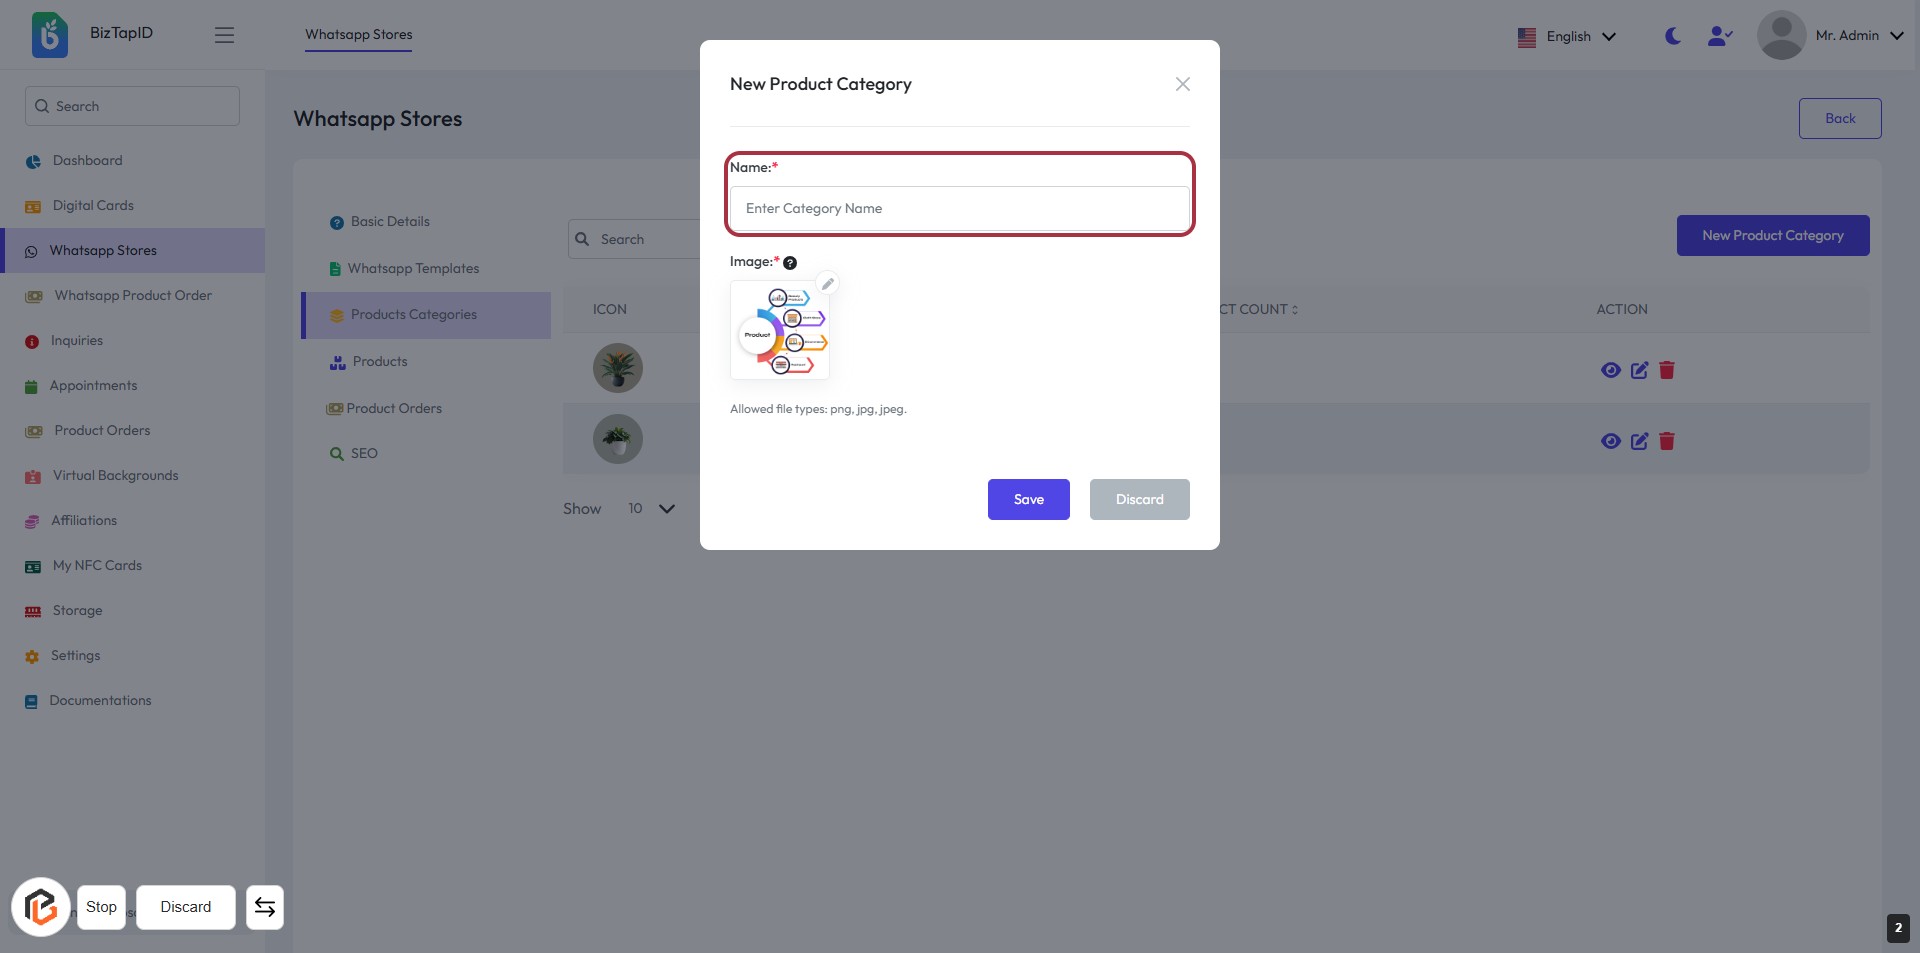
Task: Open the English language dropdown
Action: point(1567,37)
